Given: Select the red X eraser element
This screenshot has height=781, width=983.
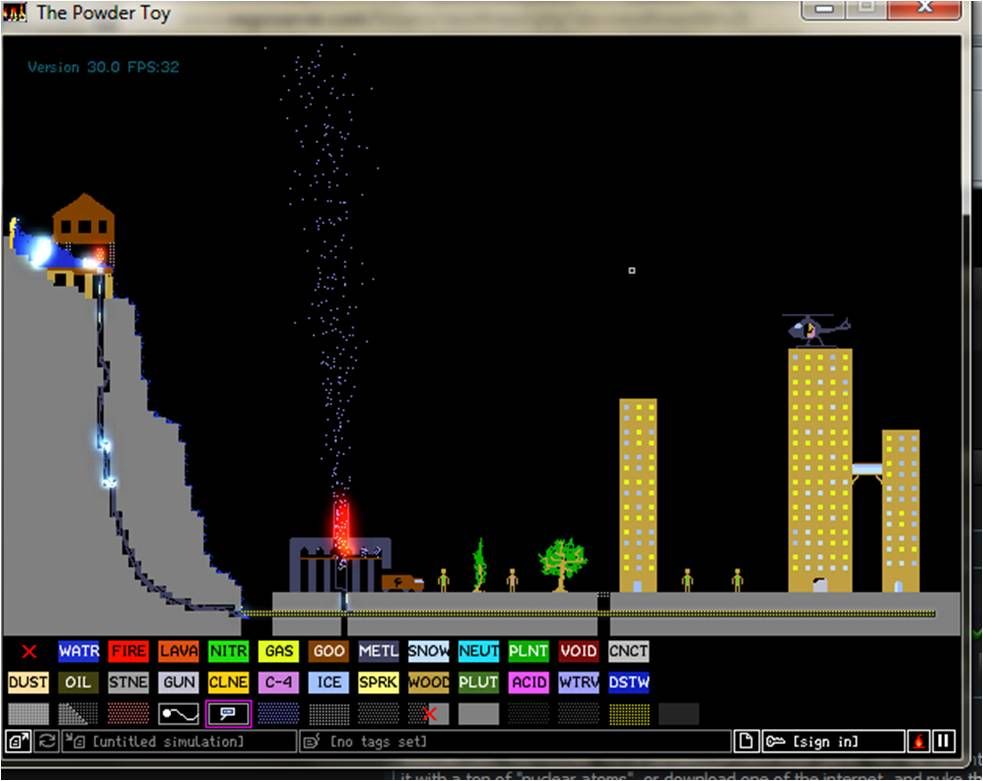Looking at the screenshot, I should coord(28,651).
